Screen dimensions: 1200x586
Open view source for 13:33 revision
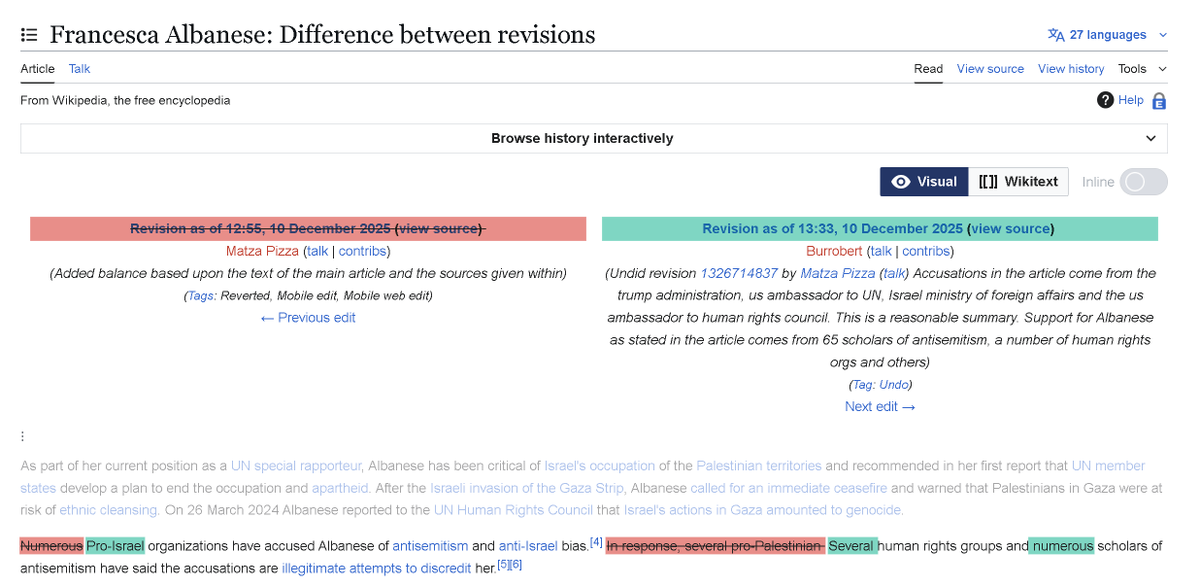pos(1010,229)
